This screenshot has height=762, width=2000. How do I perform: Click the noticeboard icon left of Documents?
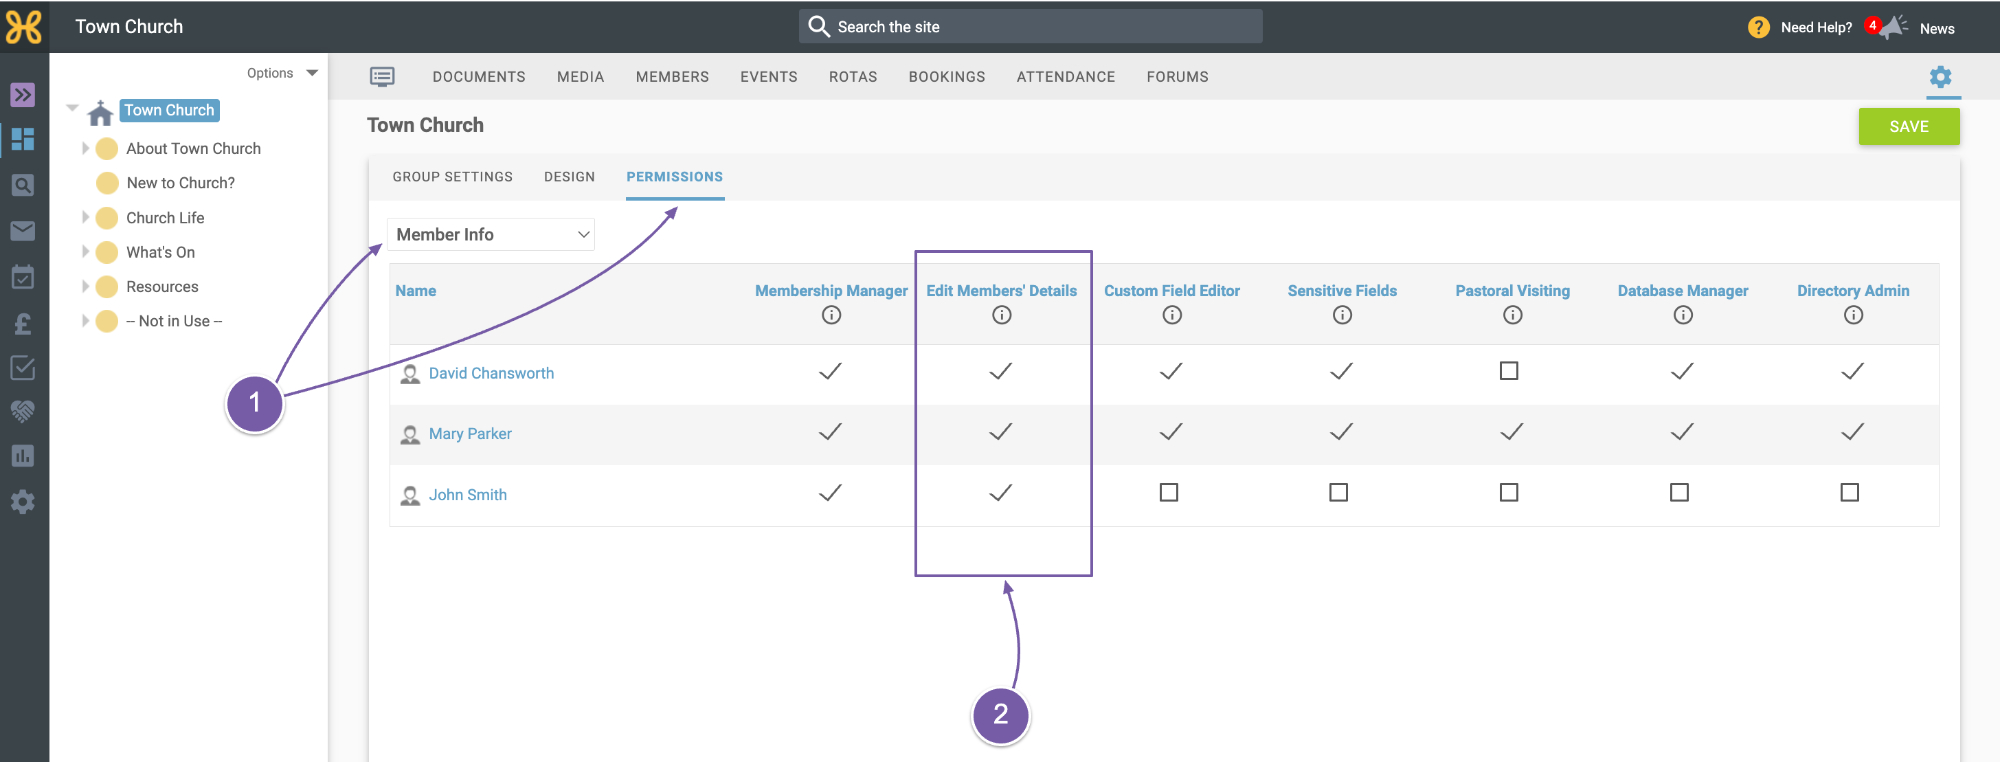click(382, 77)
